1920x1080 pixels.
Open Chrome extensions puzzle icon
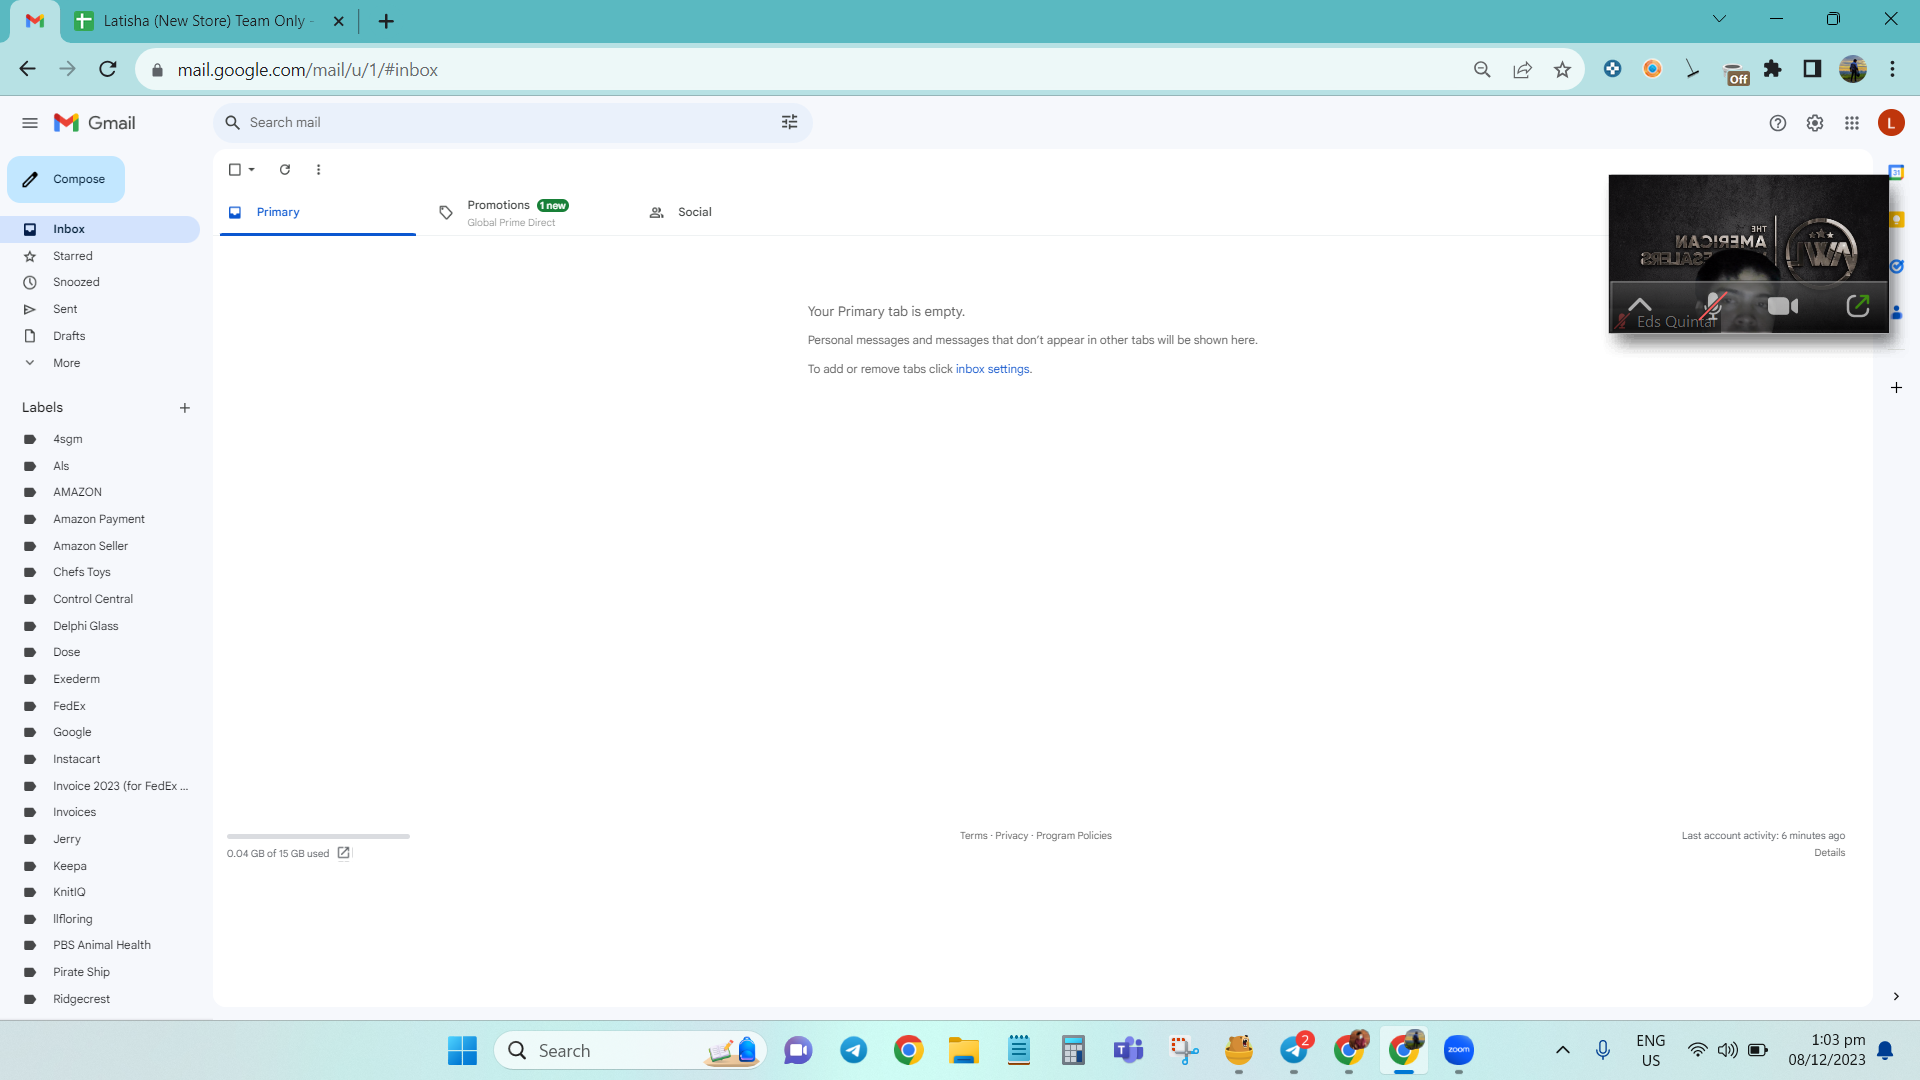pyautogui.click(x=1773, y=69)
